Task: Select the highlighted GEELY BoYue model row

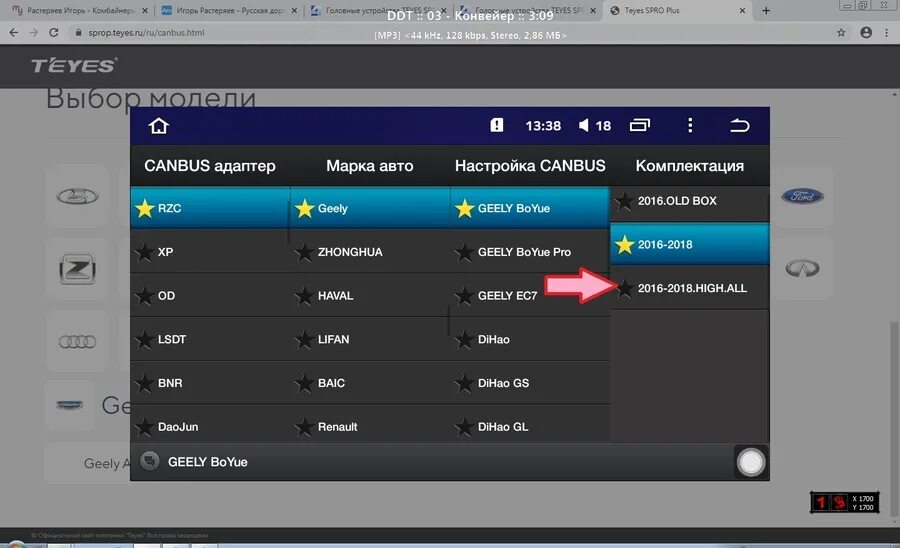Action: point(530,208)
